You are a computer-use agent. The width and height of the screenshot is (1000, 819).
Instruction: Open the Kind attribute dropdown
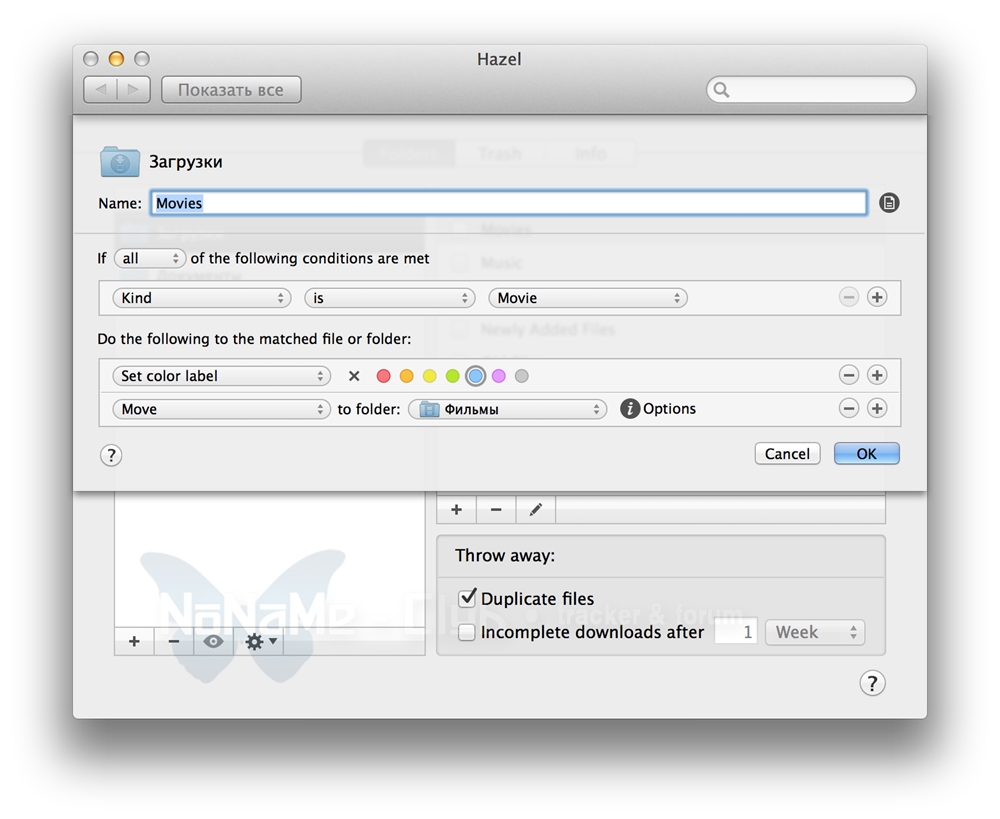coord(202,298)
